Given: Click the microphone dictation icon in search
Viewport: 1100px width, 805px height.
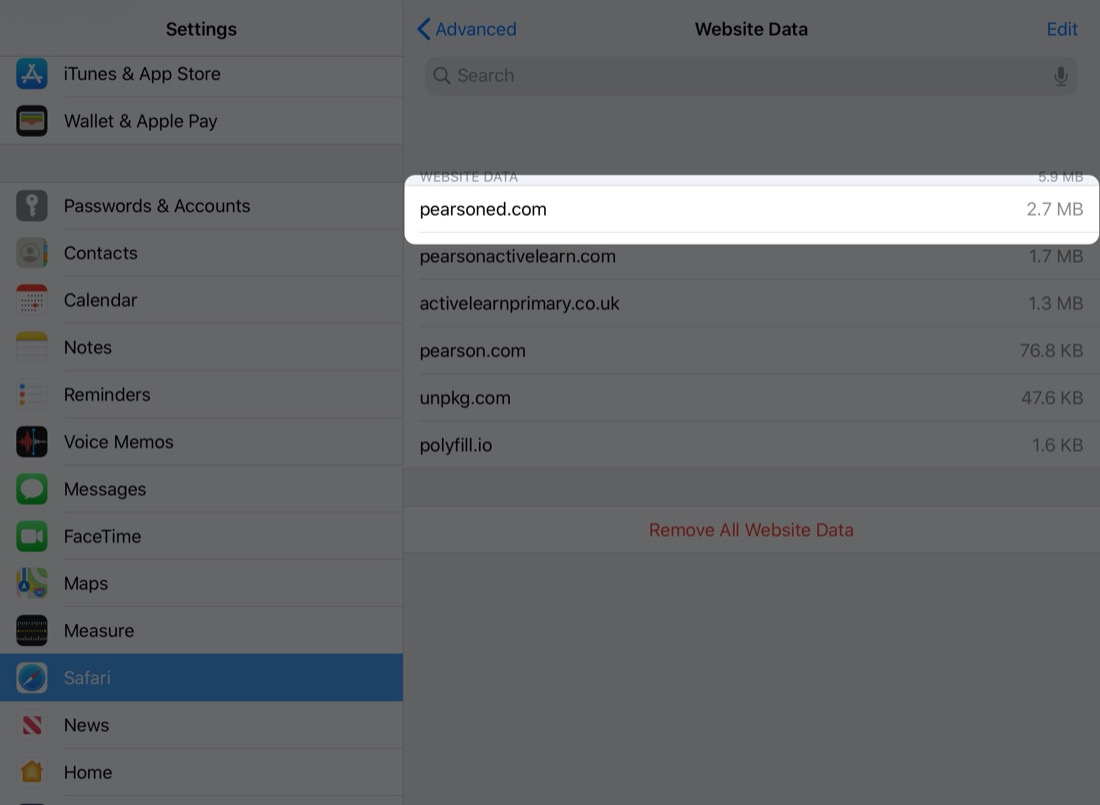Looking at the screenshot, I should tap(1060, 76).
